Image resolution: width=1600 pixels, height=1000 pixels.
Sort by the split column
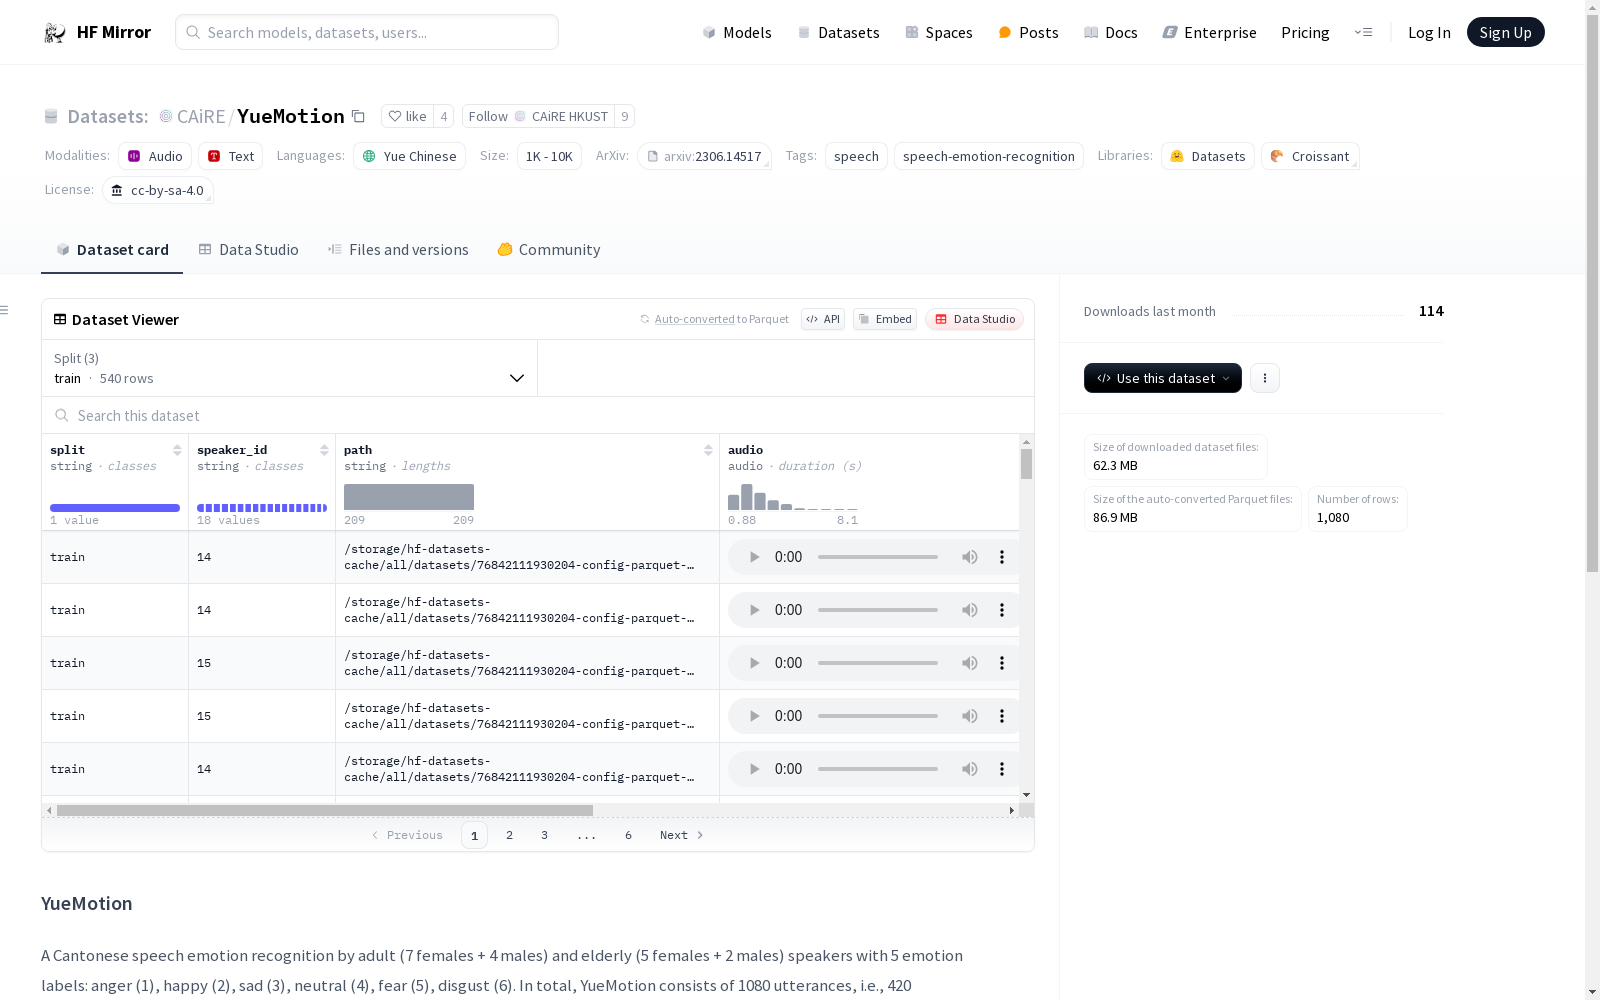coord(177,450)
